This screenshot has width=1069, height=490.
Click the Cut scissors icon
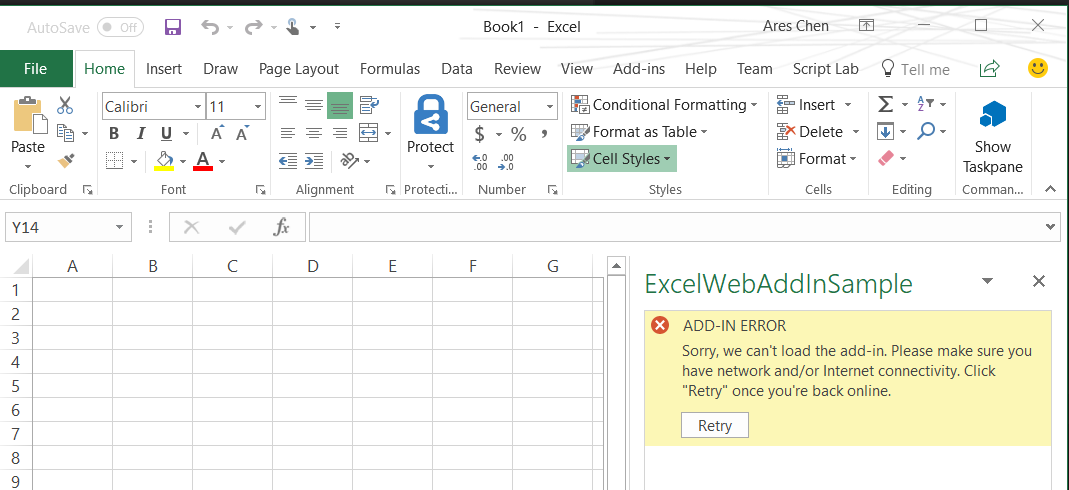[x=66, y=105]
